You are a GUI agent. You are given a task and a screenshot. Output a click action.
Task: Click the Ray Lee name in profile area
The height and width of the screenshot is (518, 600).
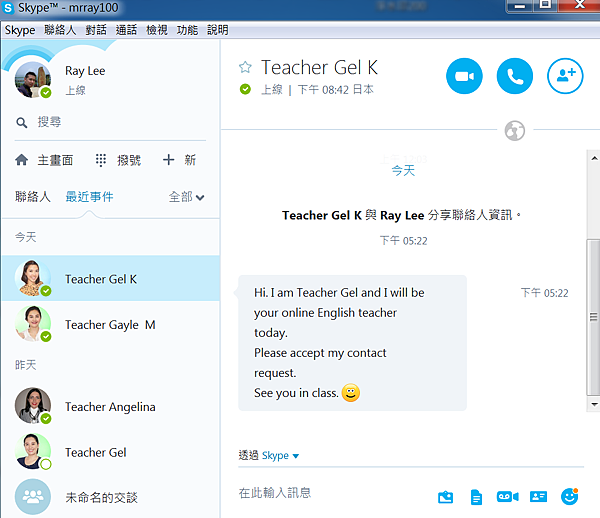click(x=85, y=71)
